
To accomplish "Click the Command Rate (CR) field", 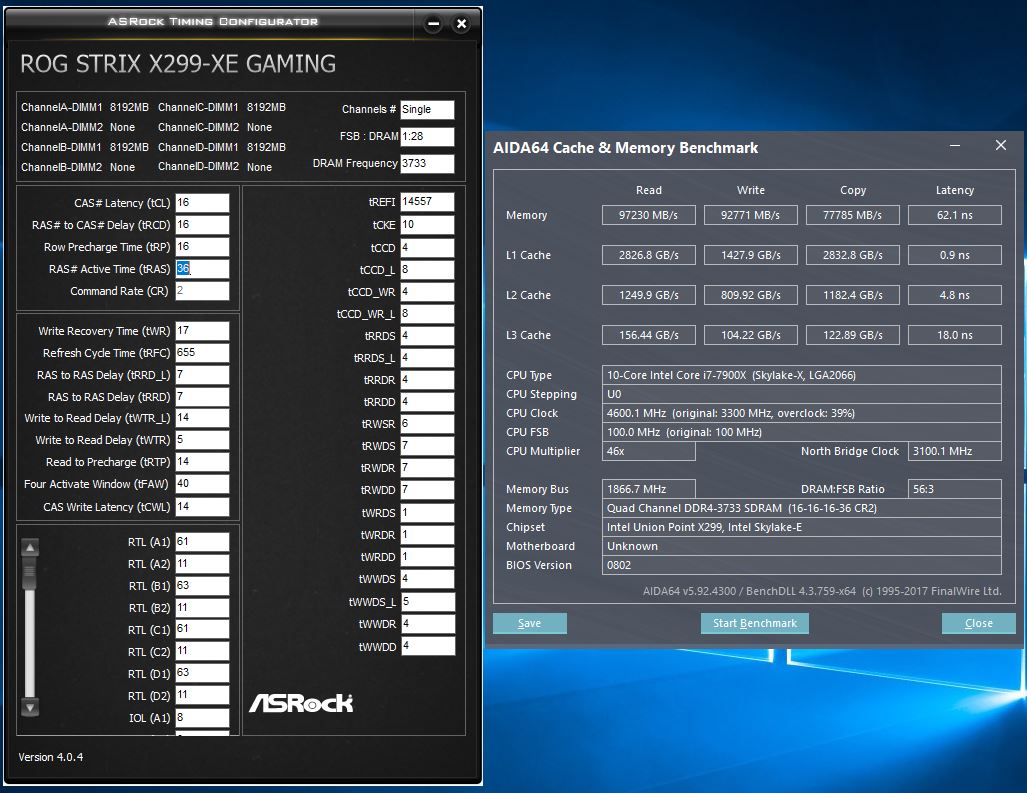I will click(x=202, y=291).
